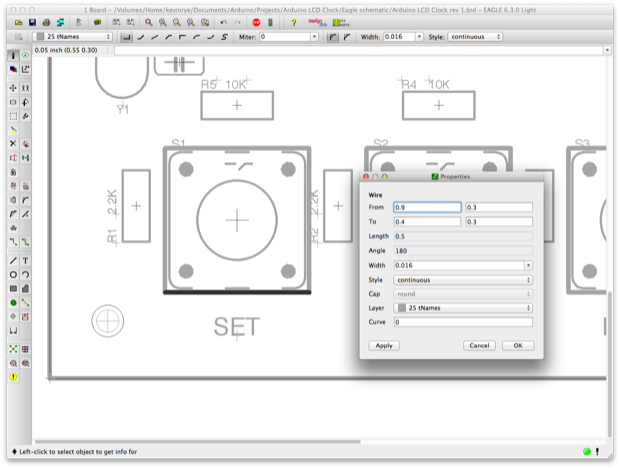This screenshot has height=468, width=620.
Task: Select the Route tool
Action: pyautogui.click(x=13, y=242)
